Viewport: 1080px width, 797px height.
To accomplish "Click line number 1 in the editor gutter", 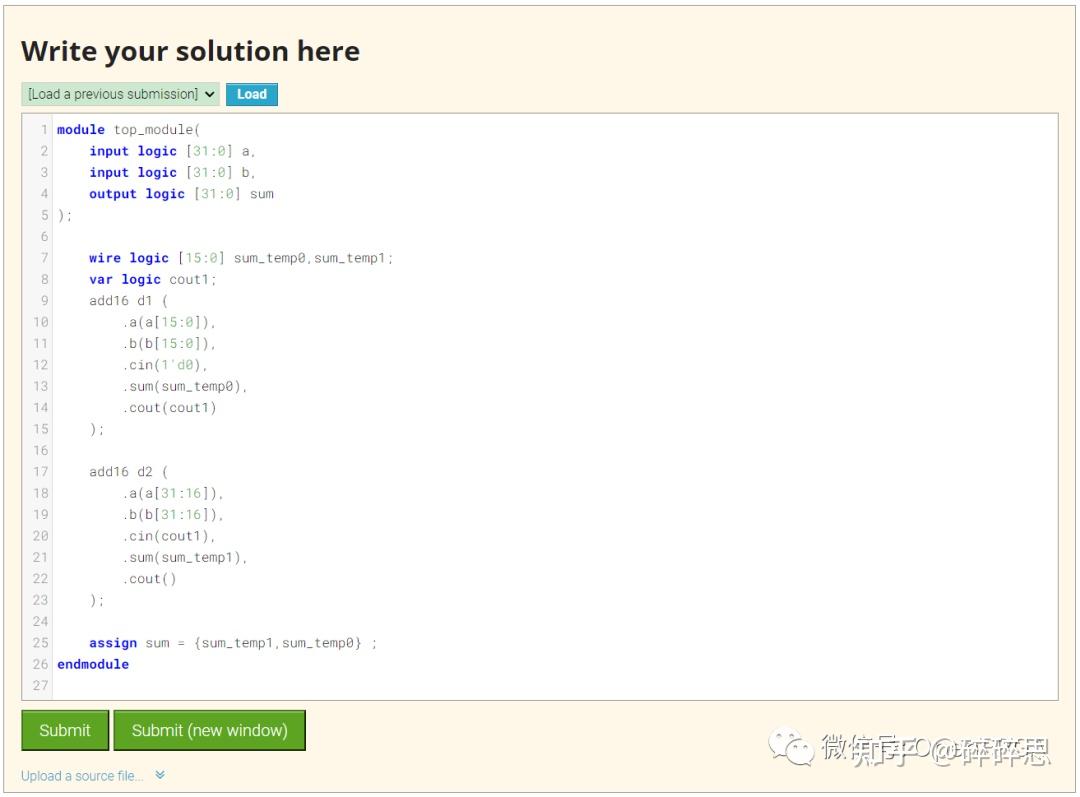I will coord(43,129).
